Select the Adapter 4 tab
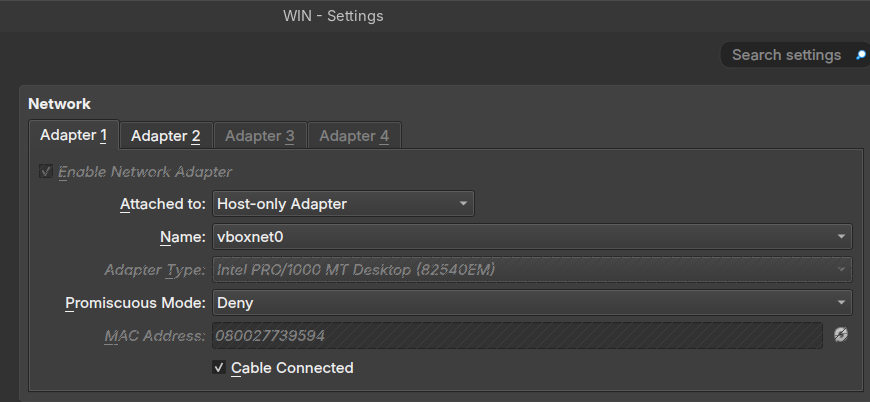 [354, 136]
